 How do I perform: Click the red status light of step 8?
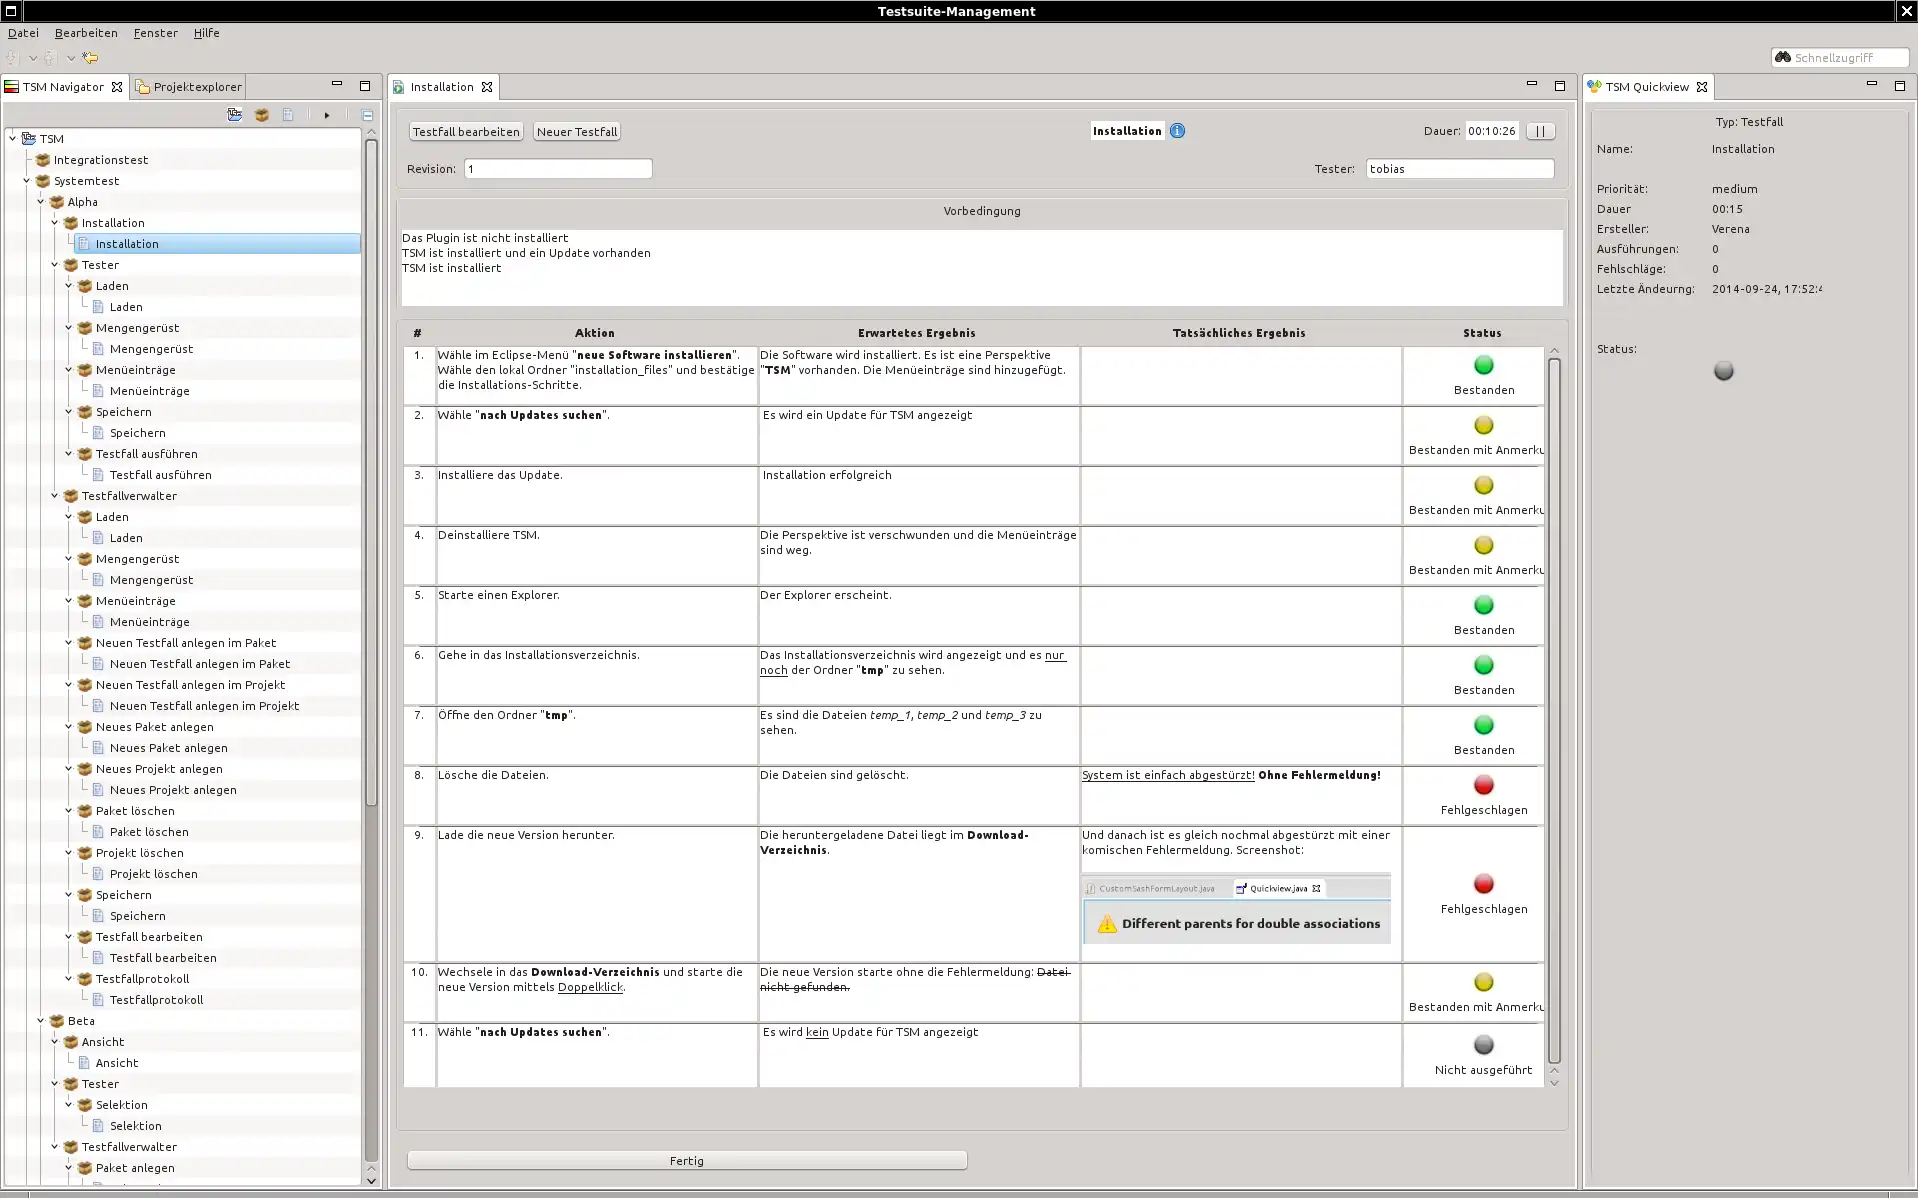(x=1484, y=785)
